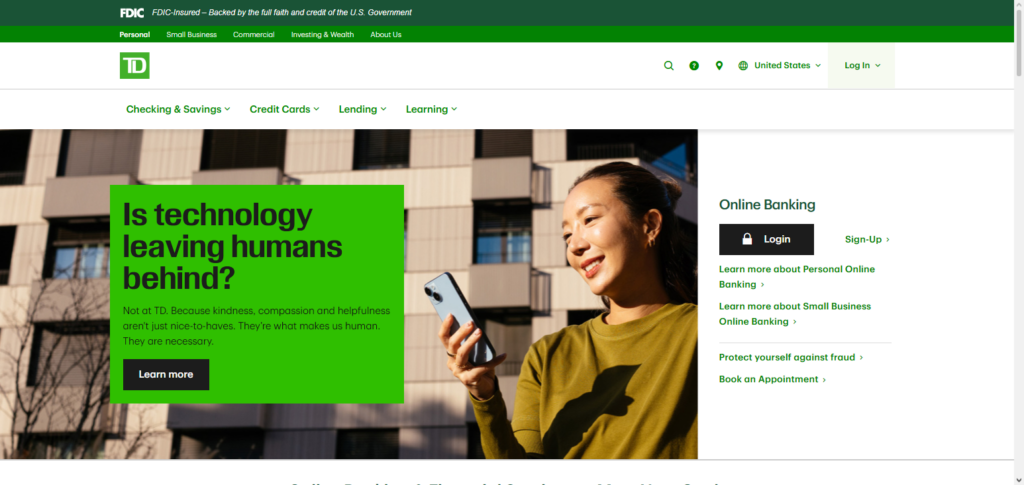Click the TD logo in the header
The height and width of the screenshot is (485, 1024).
point(135,65)
